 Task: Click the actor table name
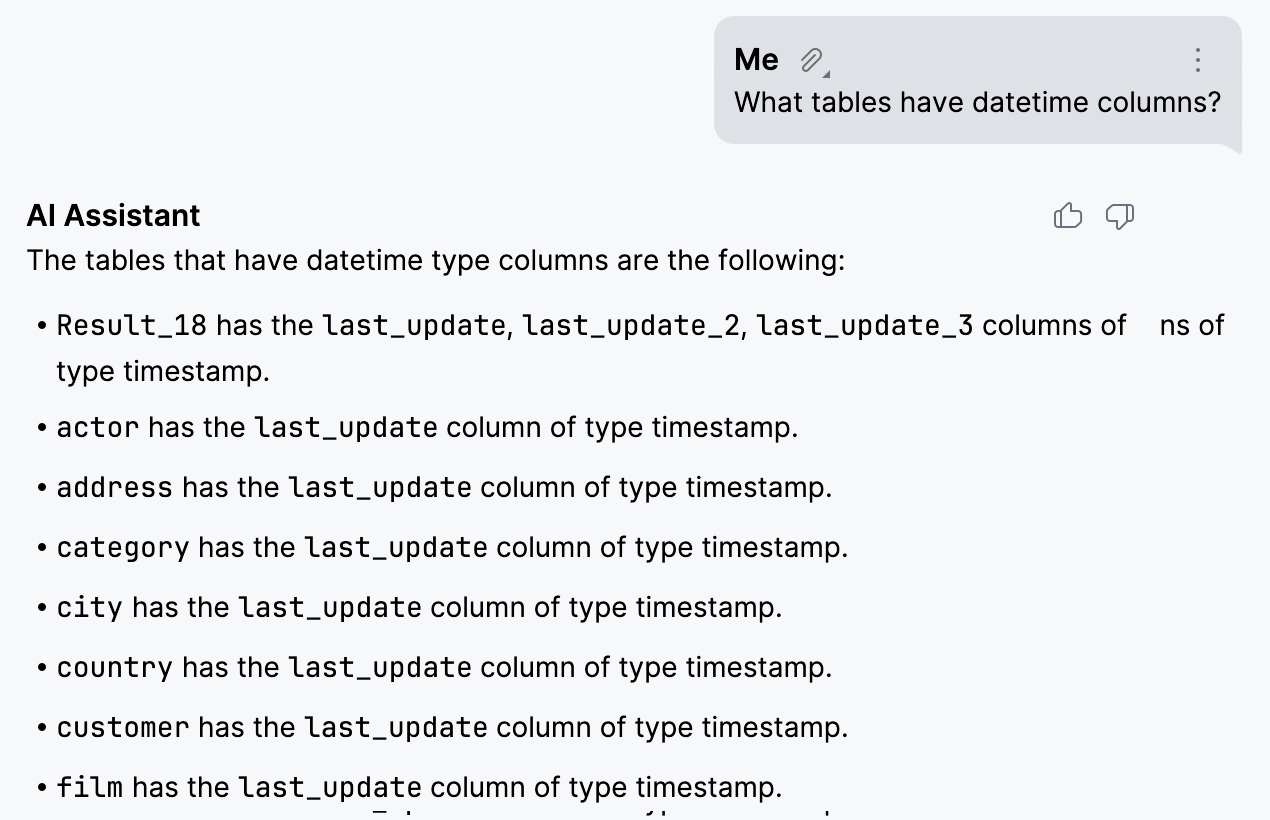click(98, 428)
